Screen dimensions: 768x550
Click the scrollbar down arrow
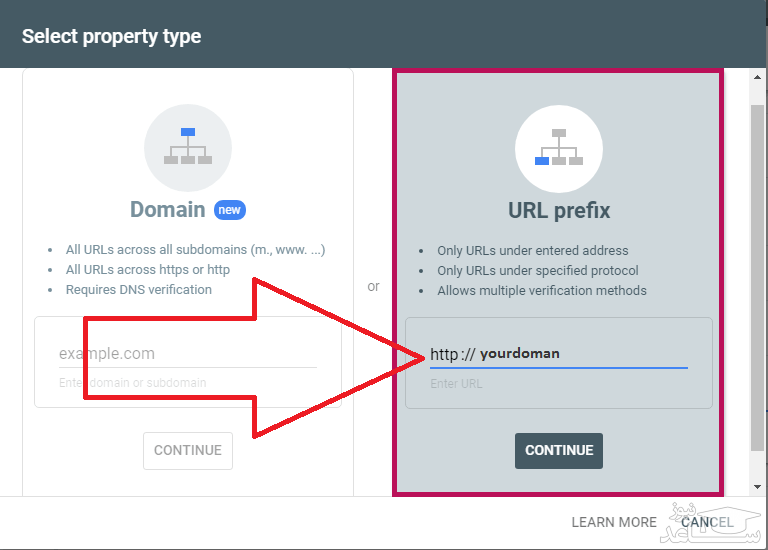pos(757,486)
